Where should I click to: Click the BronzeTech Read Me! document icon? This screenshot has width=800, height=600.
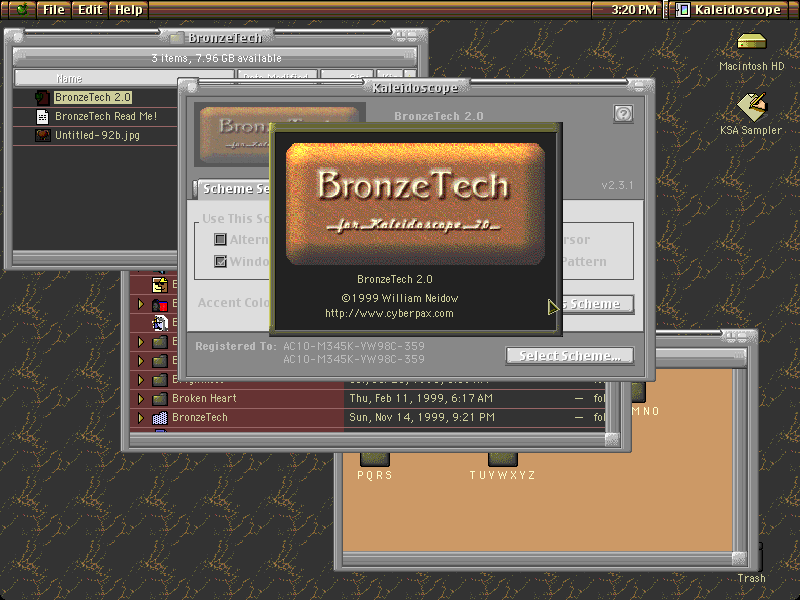click(x=42, y=117)
